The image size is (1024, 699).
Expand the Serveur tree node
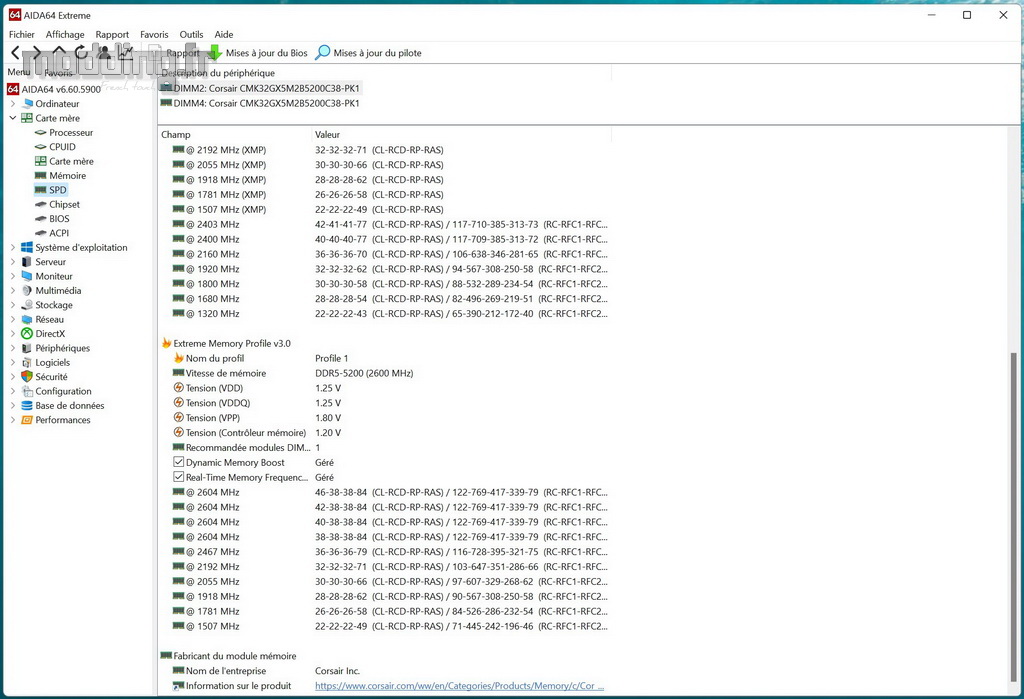(x=12, y=261)
